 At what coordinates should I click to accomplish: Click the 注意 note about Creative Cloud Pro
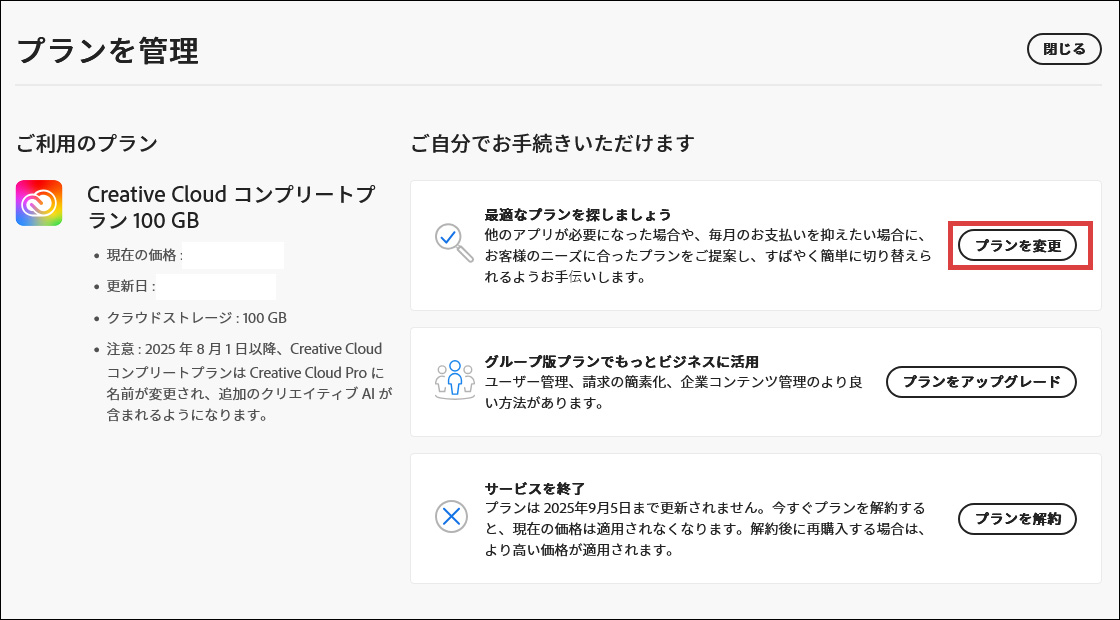pos(249,381)
